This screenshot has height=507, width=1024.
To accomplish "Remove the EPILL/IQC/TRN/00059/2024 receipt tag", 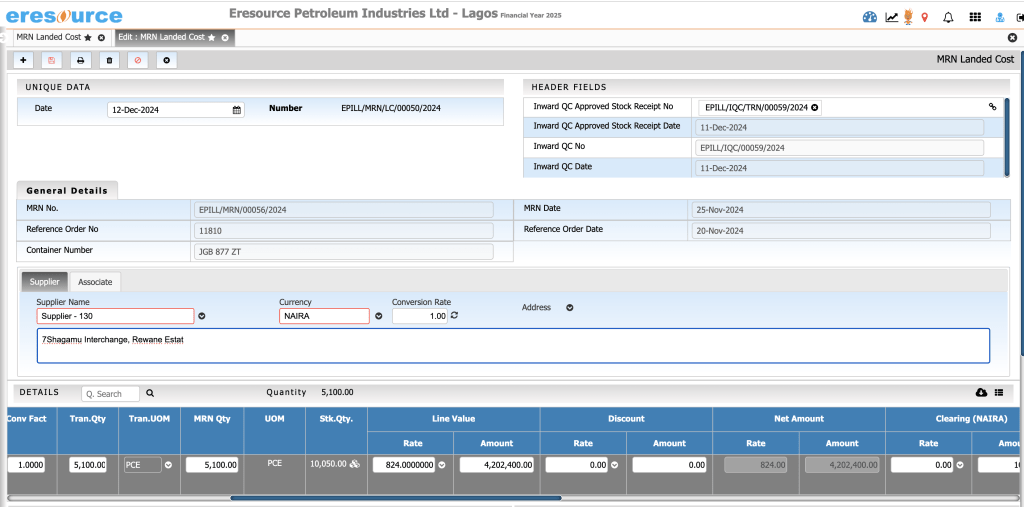I will [x=814, y=107].
